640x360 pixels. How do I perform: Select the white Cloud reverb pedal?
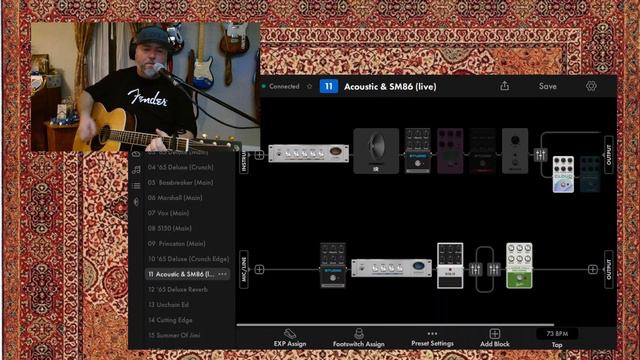563,174
